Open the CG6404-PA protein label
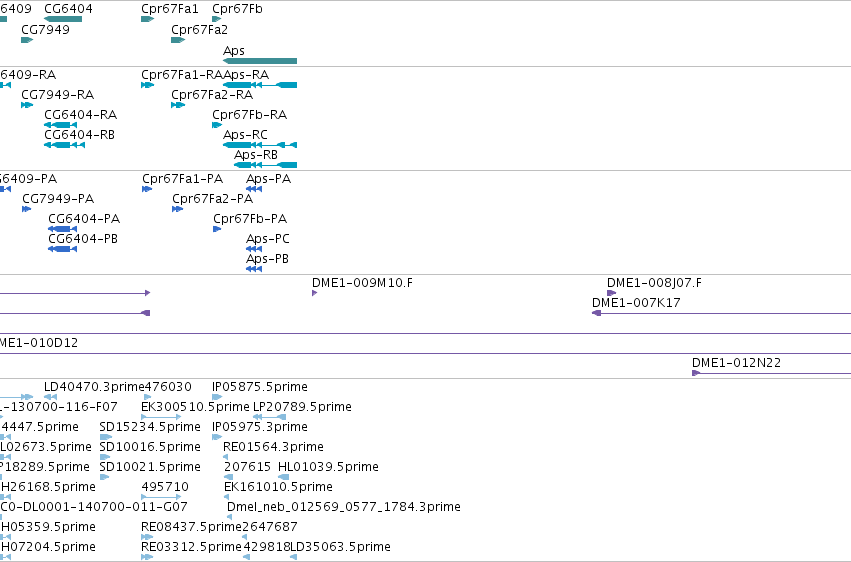851x562 pixels. pos(84,219)
